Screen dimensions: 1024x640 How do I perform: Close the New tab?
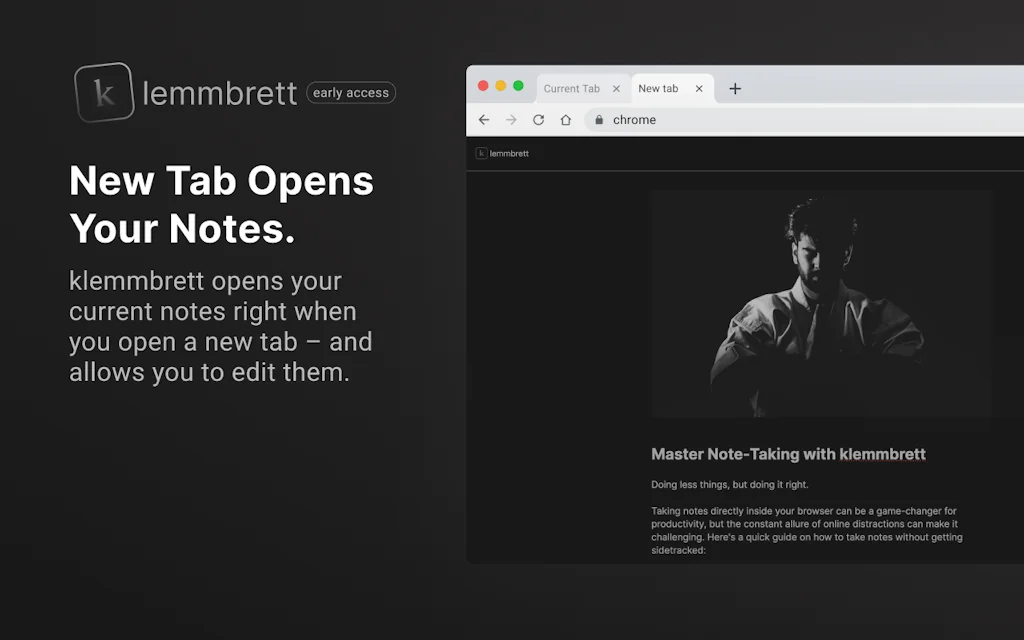[x=701, y=88]
